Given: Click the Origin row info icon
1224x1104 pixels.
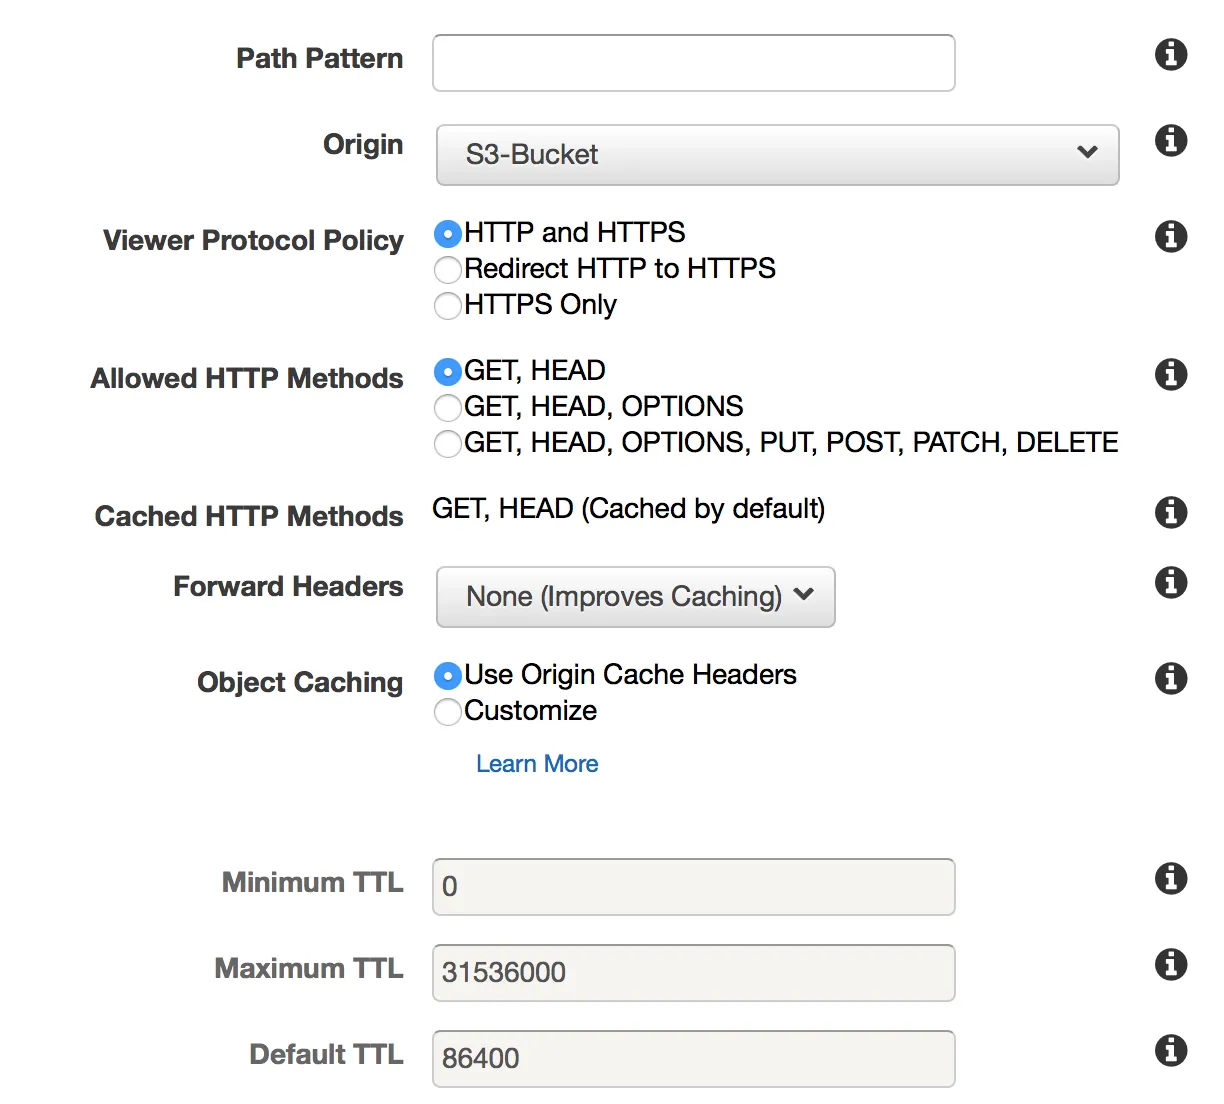Looking at the screenshot, I should pos(1170,140).
